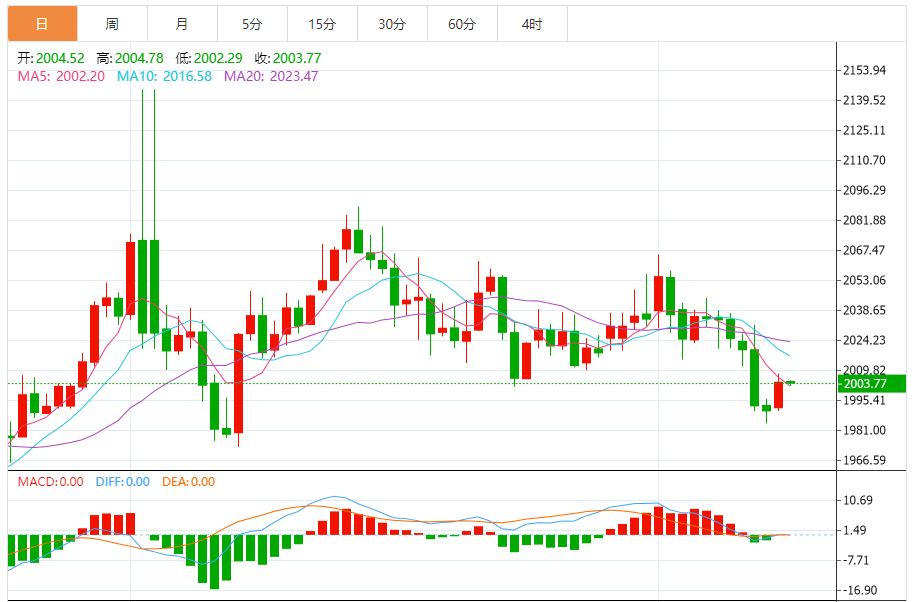Click the 1981.00 price axis label
The height and width of the screenshot is (602, 915).
(x=864, y=430)
